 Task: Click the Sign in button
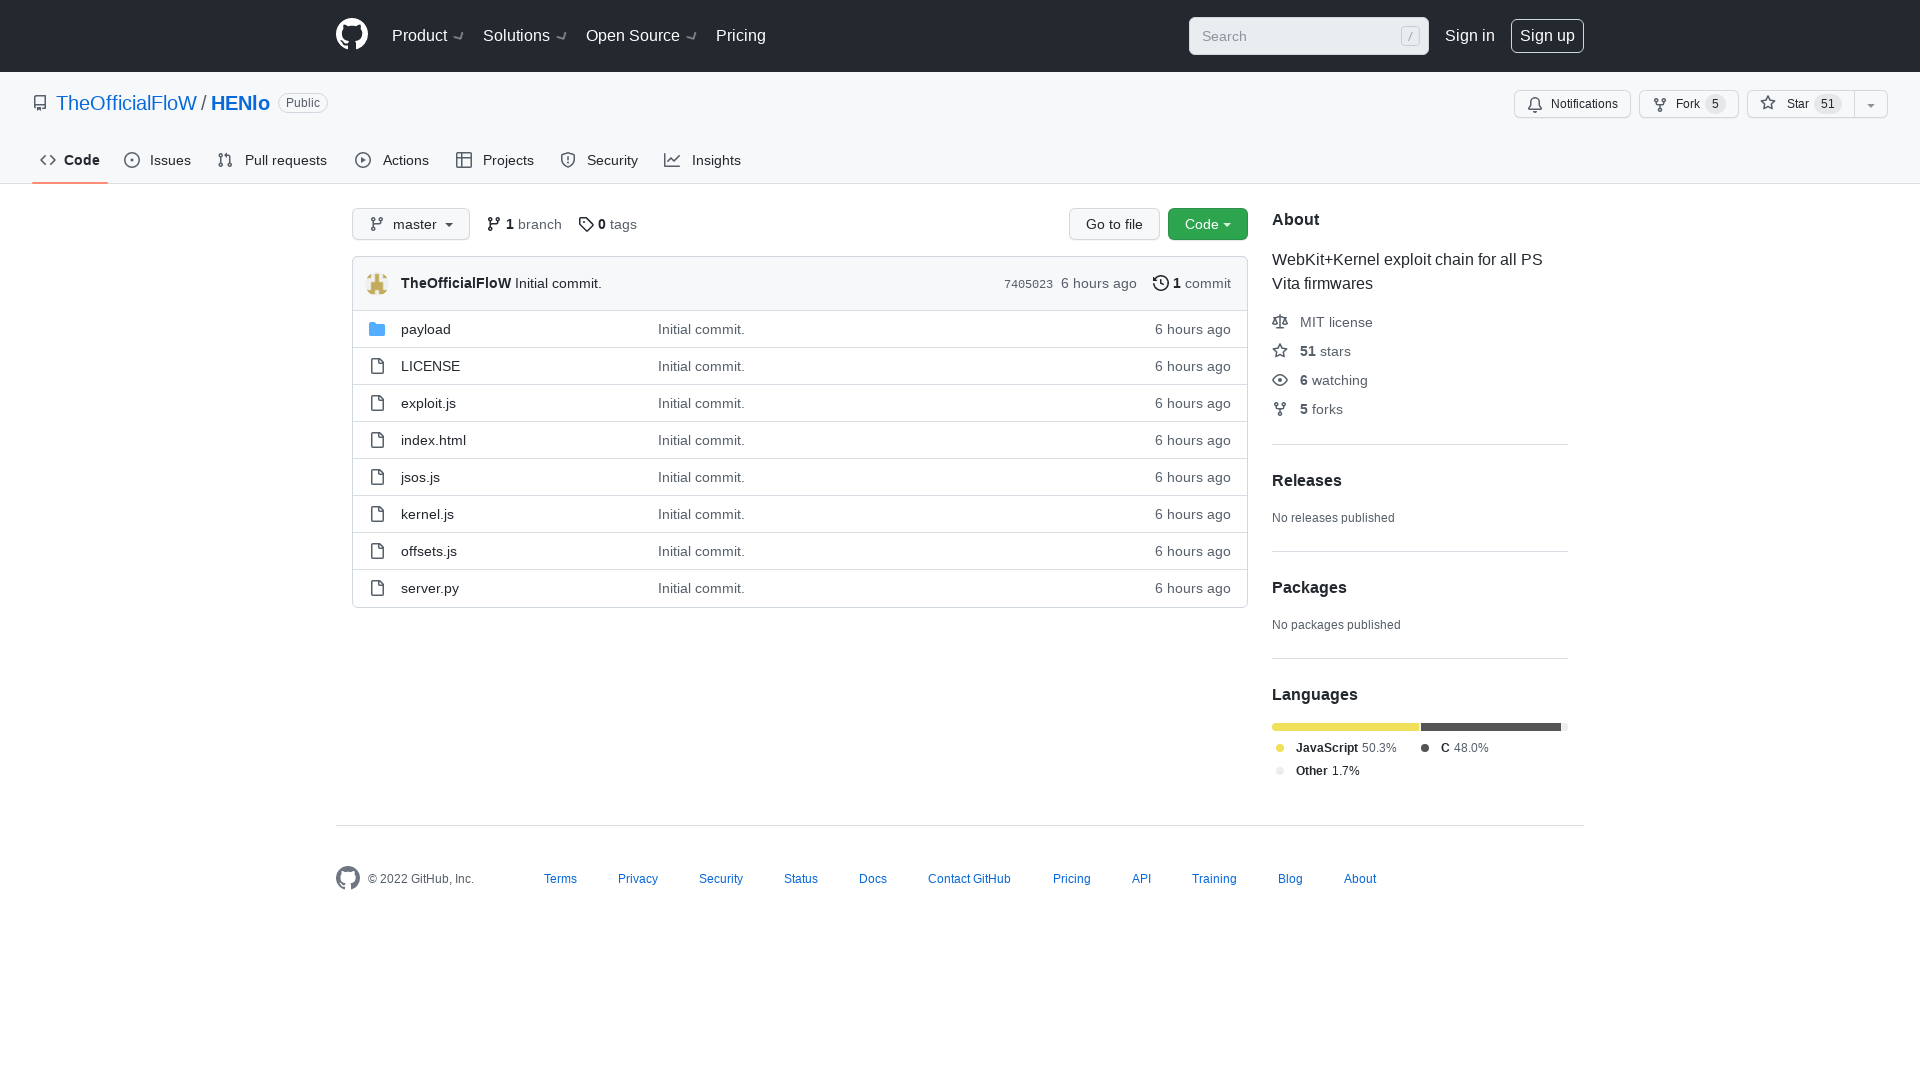coord(1469,36)
